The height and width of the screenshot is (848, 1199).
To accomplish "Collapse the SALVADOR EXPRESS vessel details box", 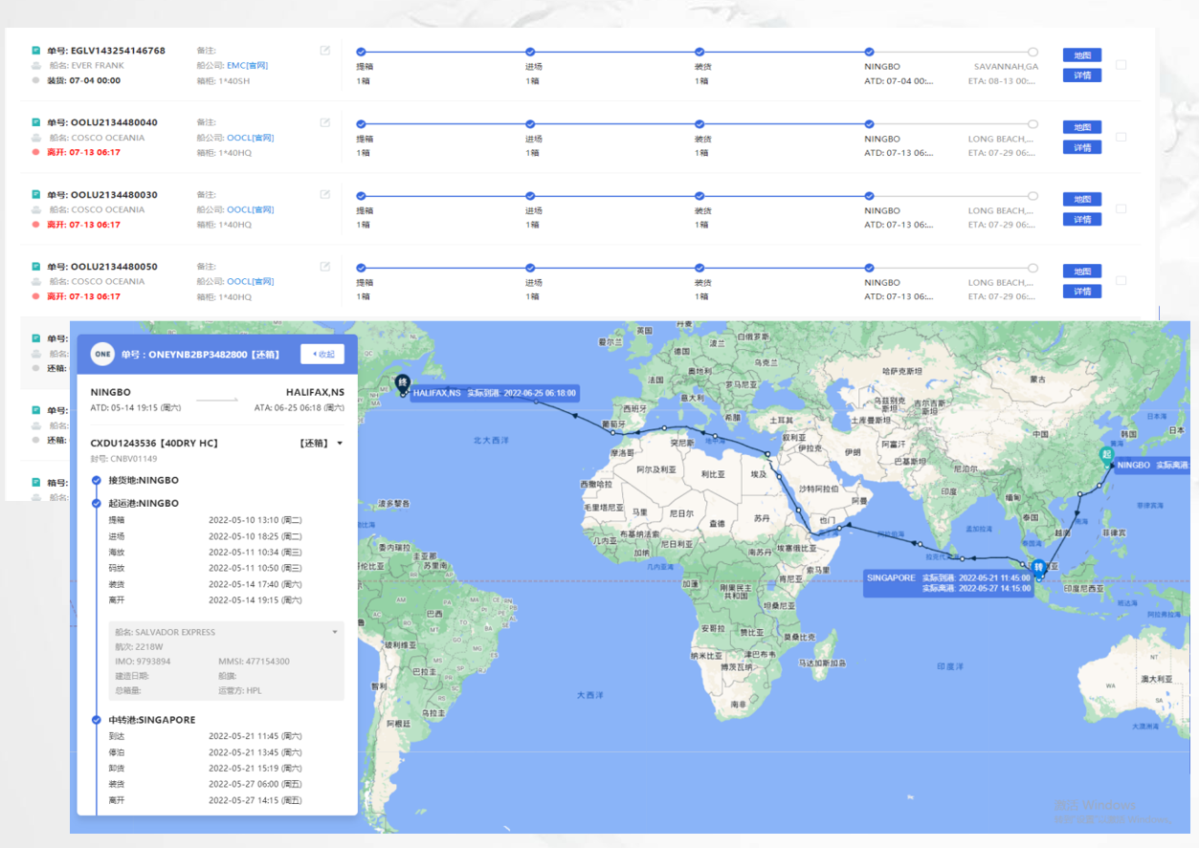I will 335,632.
